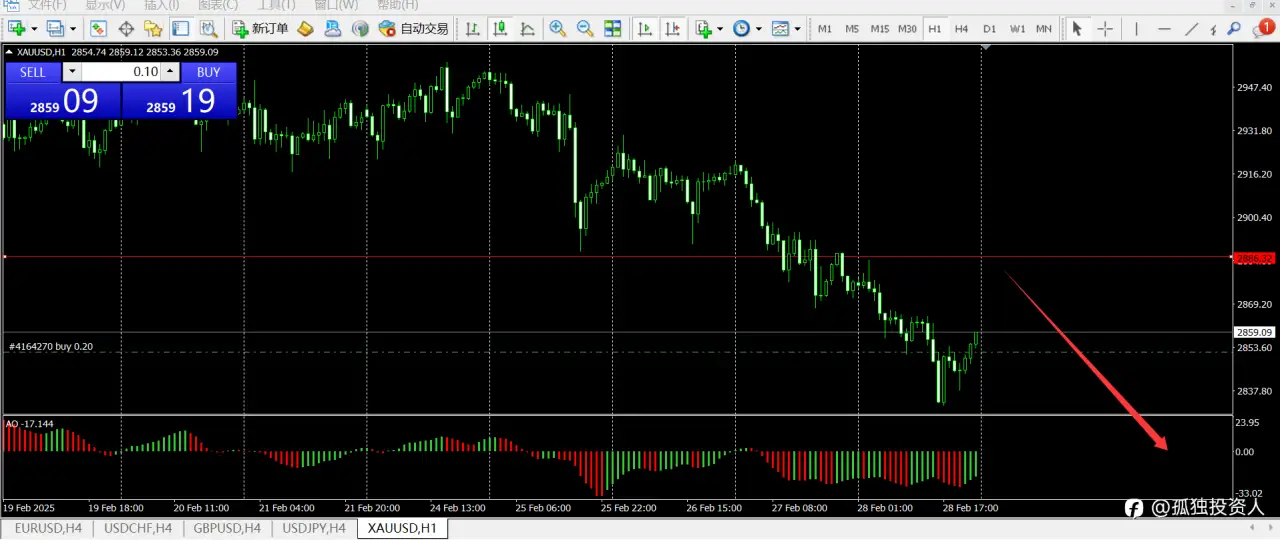Open the Market Watch panel icon
This screenshot has width=1280, height=540.
pyautogui.click(x=98, y=29)
